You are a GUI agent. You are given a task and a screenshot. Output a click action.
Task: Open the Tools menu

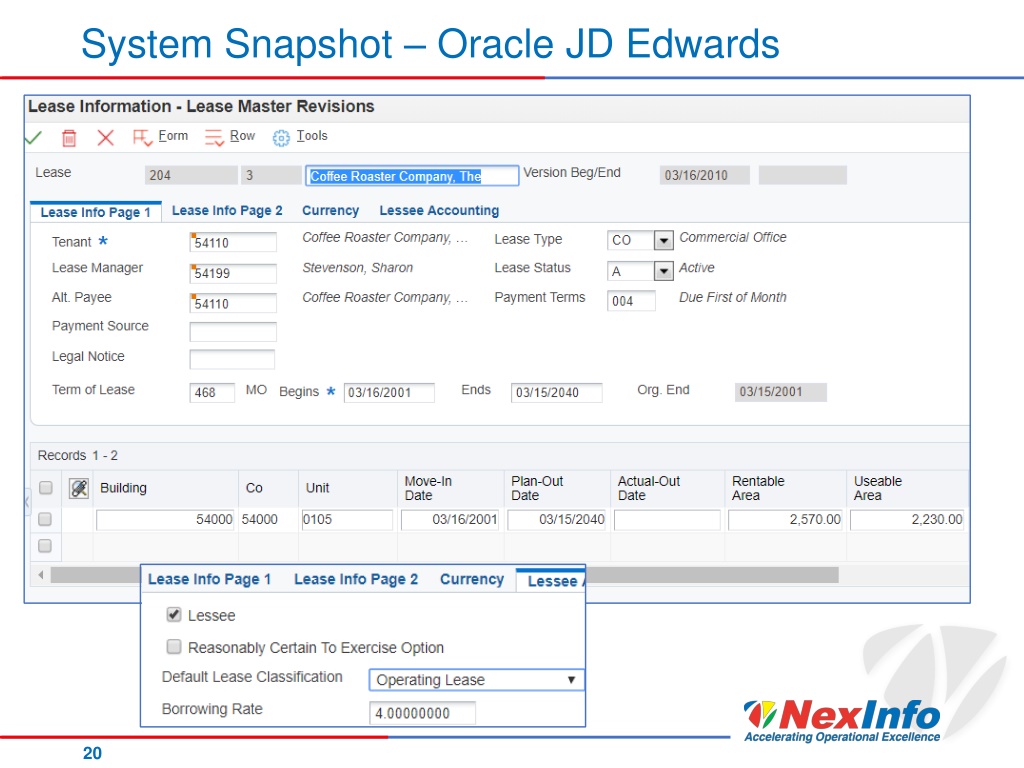(312, 136)
